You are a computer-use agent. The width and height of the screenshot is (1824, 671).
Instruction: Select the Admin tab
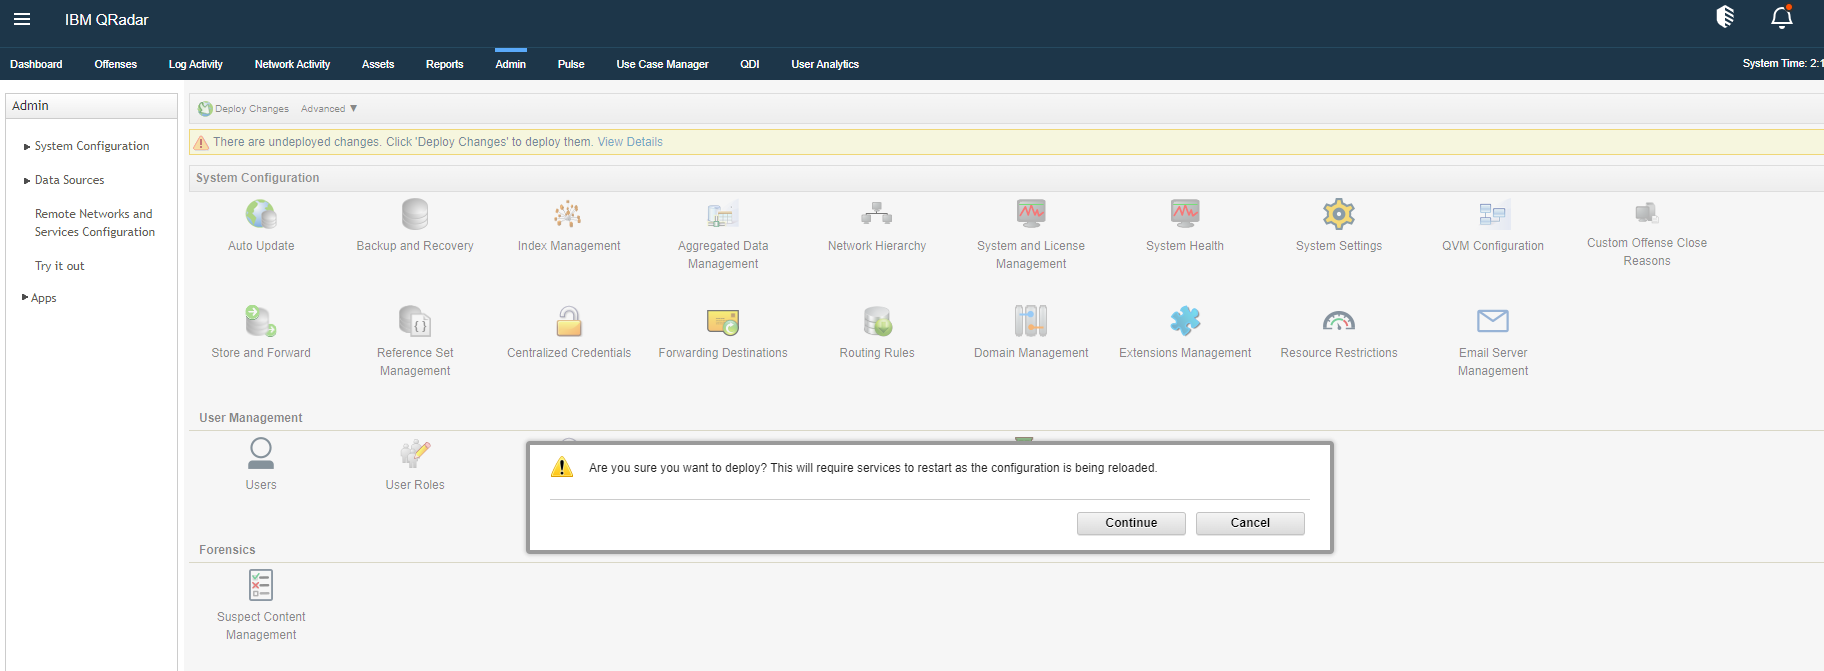[511, 64]
